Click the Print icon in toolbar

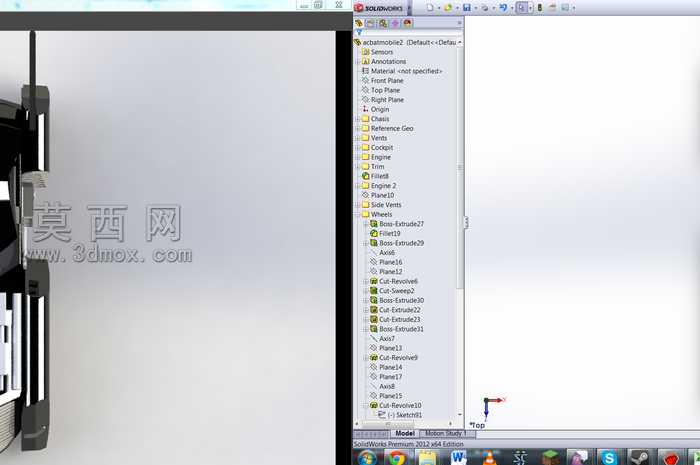click(484, 8)
